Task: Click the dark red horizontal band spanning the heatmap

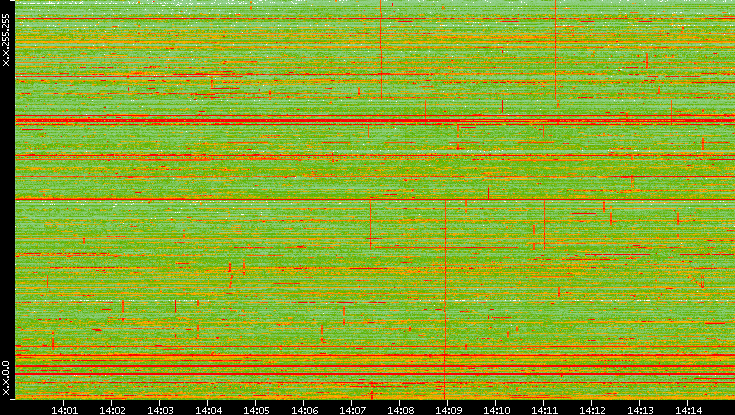Action: (x=370, y=121)
